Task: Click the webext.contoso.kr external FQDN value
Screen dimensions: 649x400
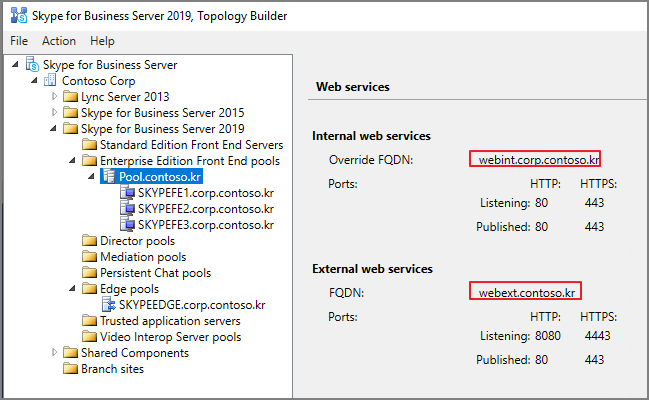Action: [527, 293]
